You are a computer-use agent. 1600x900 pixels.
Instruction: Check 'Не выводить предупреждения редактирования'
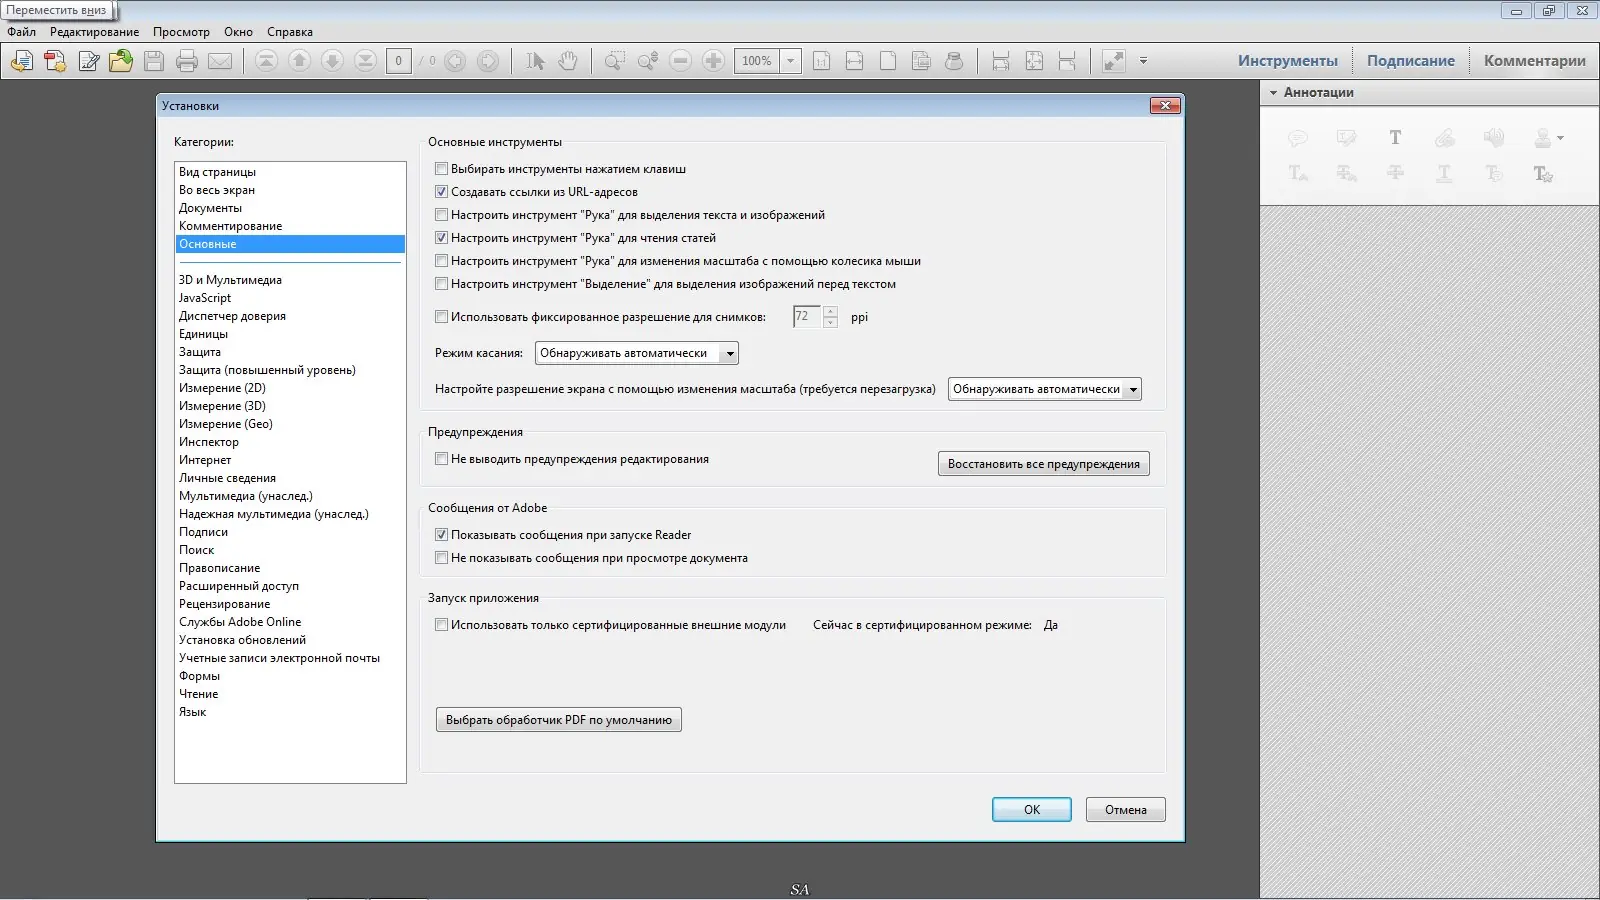click(441, 459)
